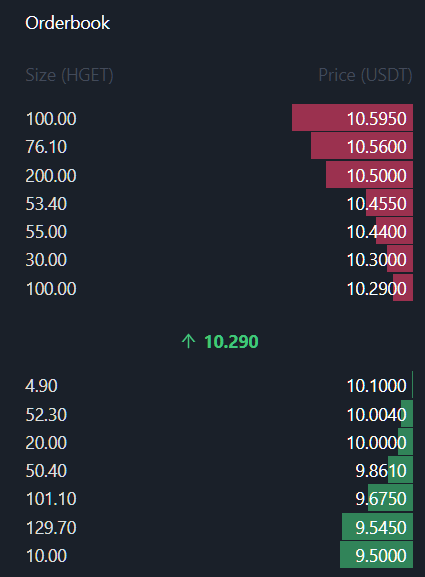The image size is (425, 577).
Task: Select highest bid price 10.1000
Action: [377, 386]
